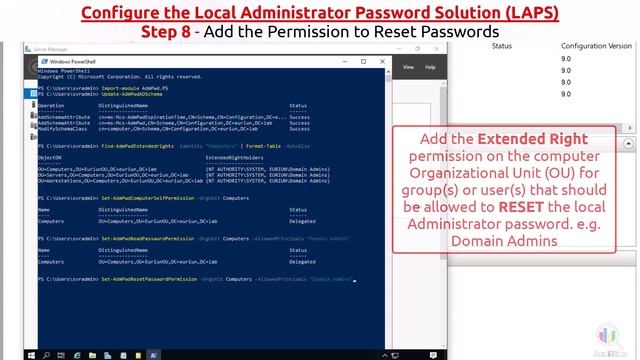Open network status tray icon
Viewport: 640px width, 360px height.
coord(395,356)
